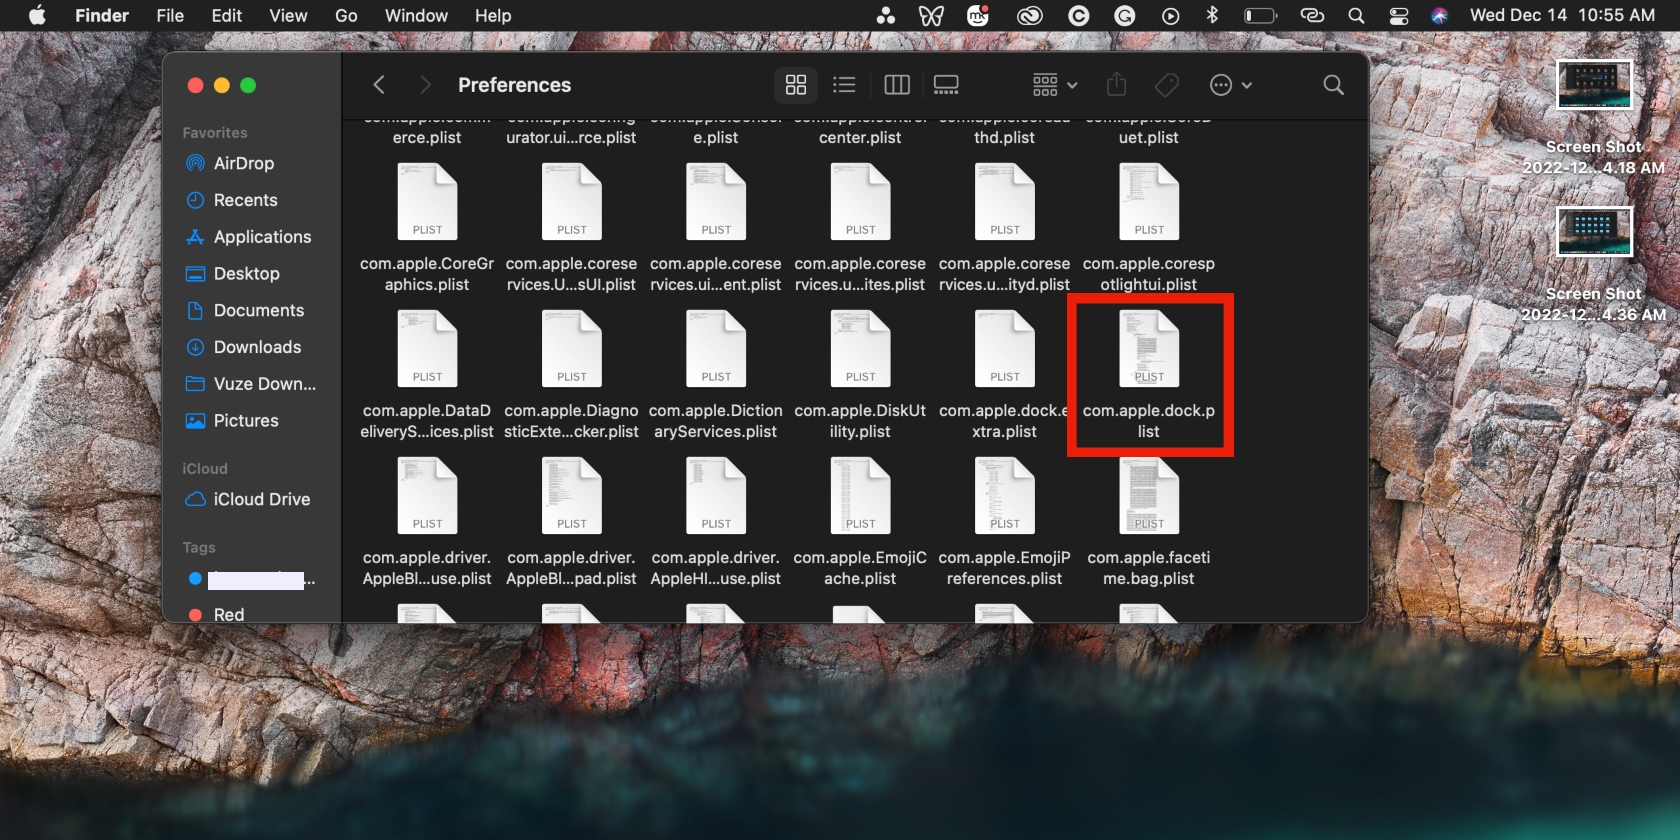The width and height of the screenshot is (1680, 840).
Task: Switch to column view in Finder toolbar
Action: [x=897, y=85]
